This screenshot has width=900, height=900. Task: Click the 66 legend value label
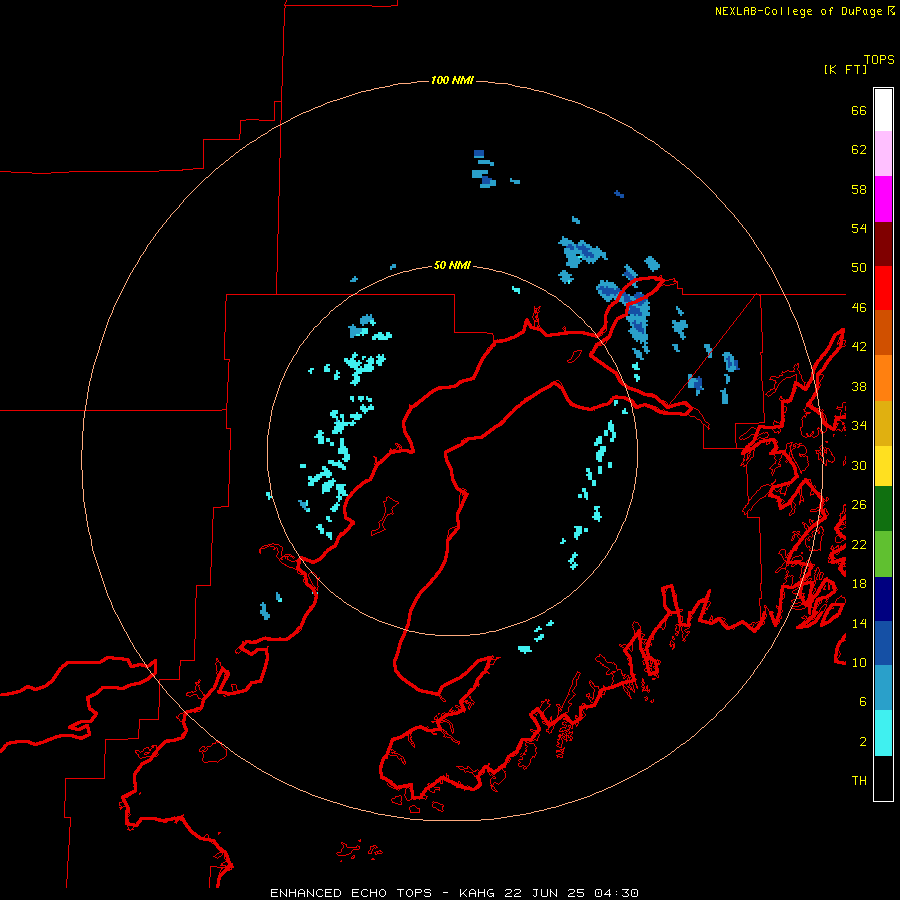click(x=859, y=110)
